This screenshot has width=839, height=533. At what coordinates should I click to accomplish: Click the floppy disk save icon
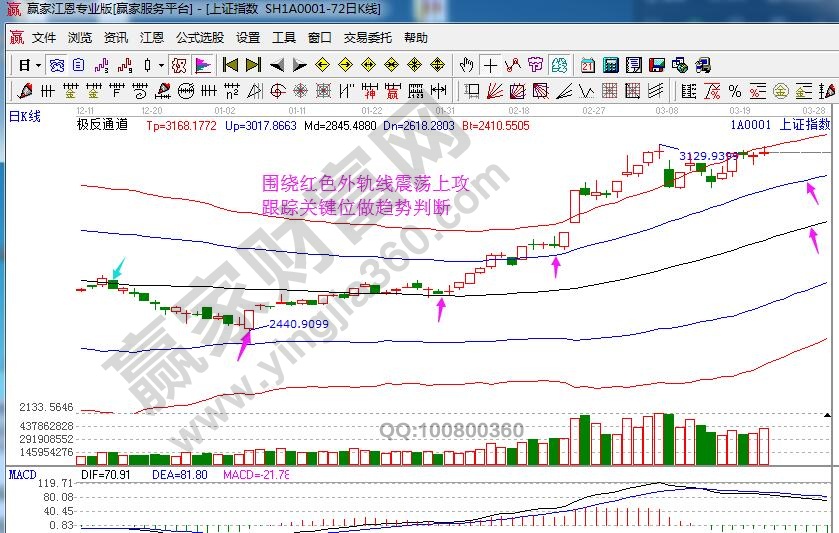pos(657,65)
